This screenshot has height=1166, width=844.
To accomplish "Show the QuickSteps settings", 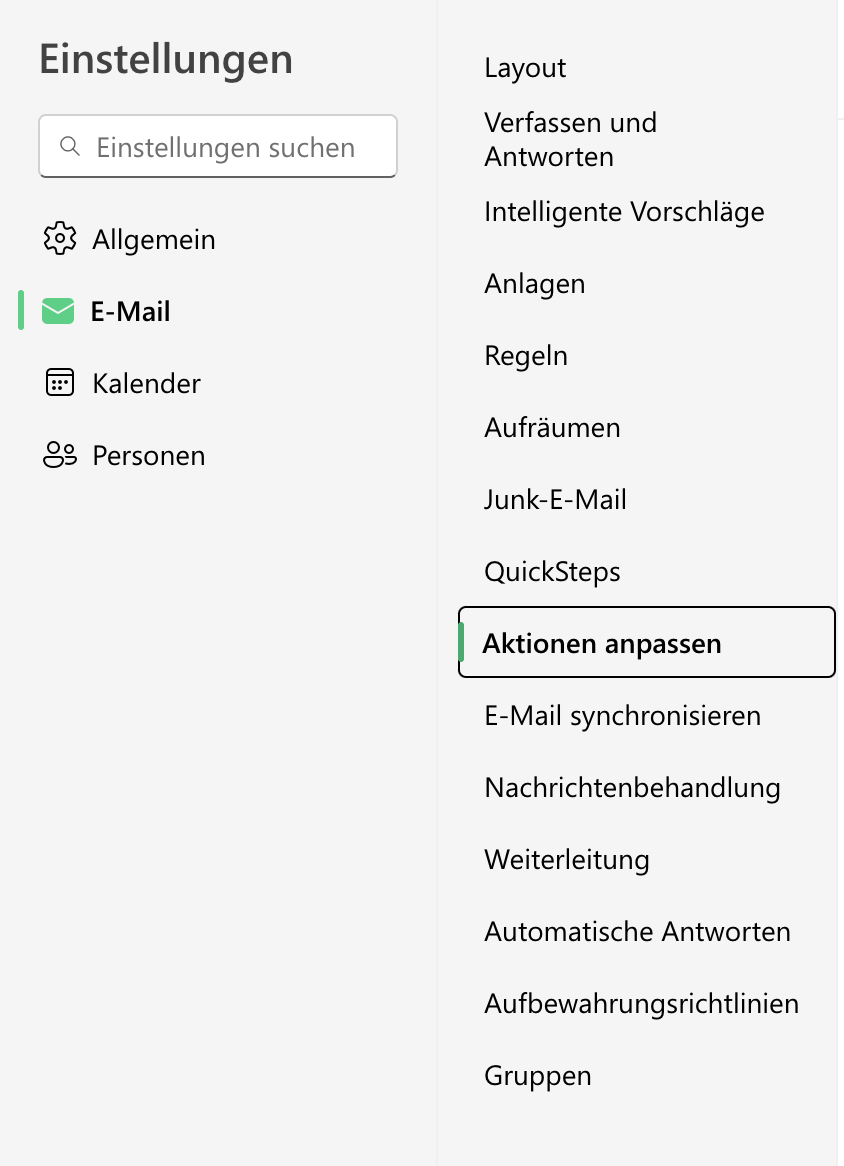I will point(552,572).
